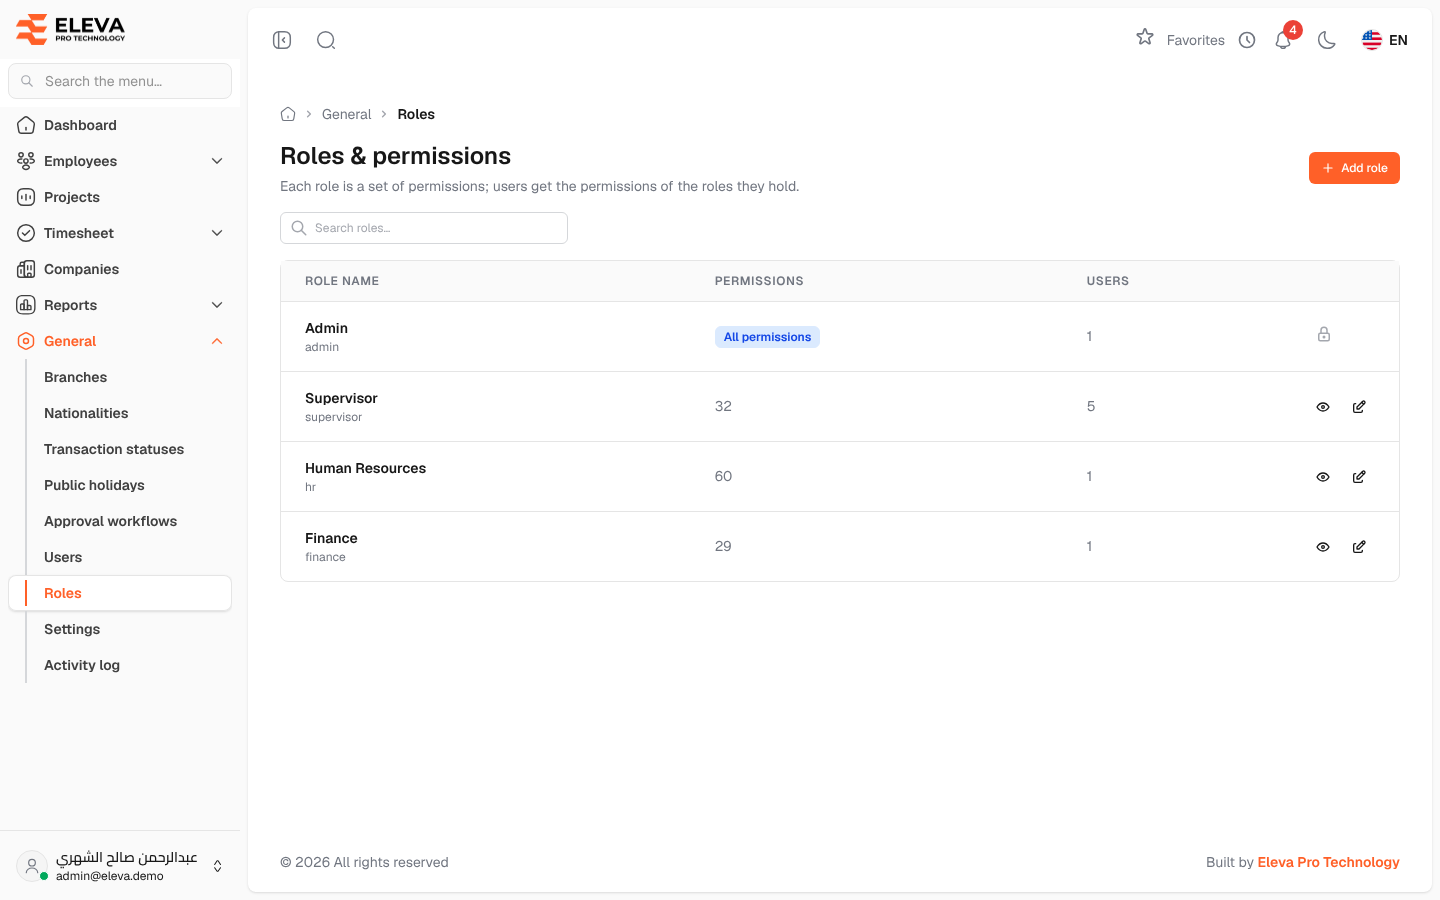Collapse the sidebar panel icon
The height and width of the screenshot is (900, 1440).
[282, 40]
